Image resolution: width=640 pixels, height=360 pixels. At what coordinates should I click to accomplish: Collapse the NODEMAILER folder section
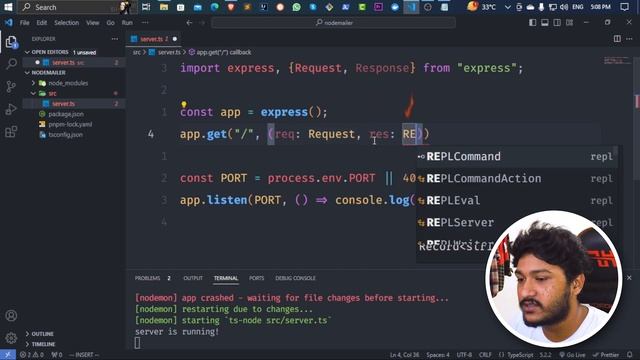75,73
